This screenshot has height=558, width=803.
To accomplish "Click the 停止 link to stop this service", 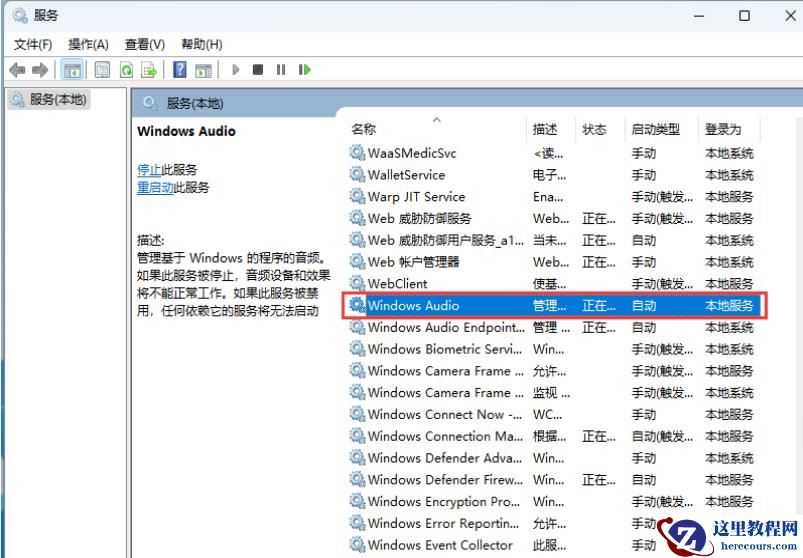I will click(x=149, y=169).
